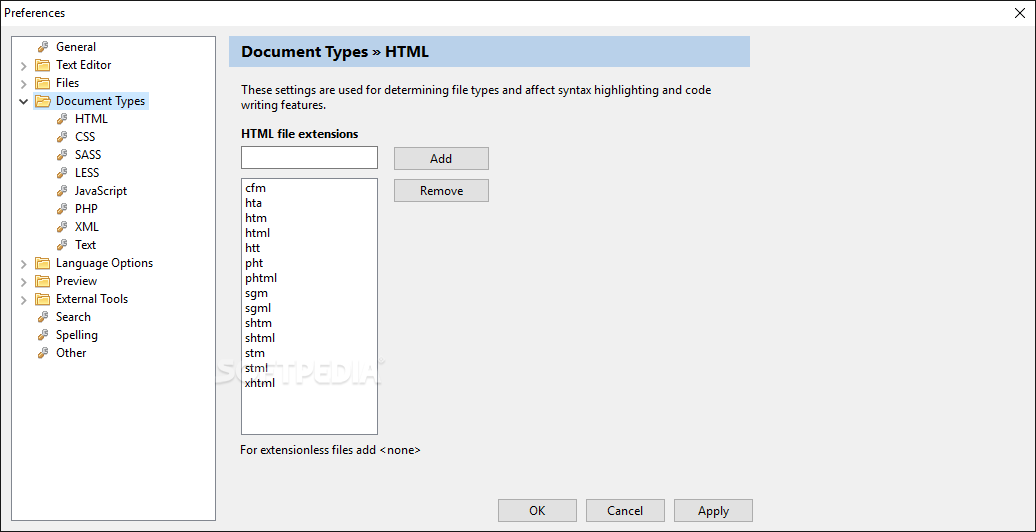This screenshot has width=1036, height=532.
Task: Open the Text document type page
Action: (85, 245)
